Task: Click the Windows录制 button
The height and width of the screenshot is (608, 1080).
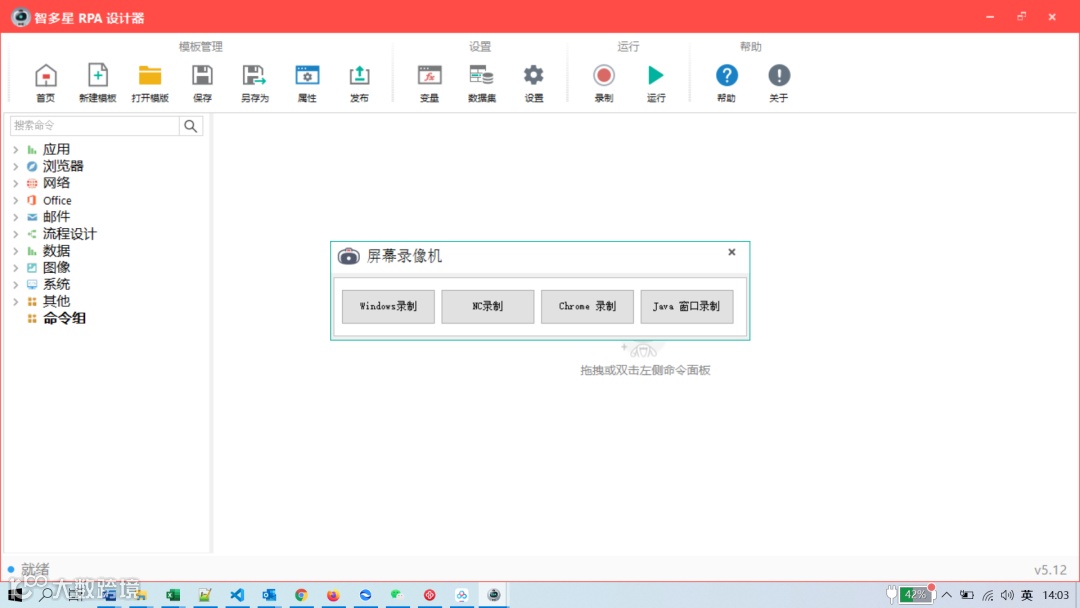Action: tap(388, 306)
